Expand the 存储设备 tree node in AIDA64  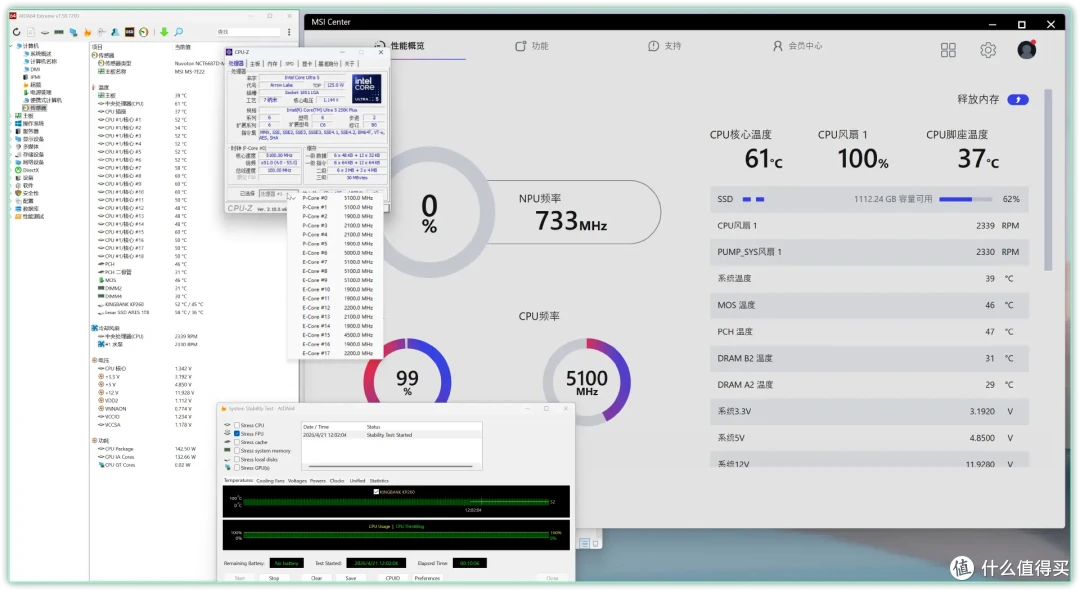(x=12, y=154)
